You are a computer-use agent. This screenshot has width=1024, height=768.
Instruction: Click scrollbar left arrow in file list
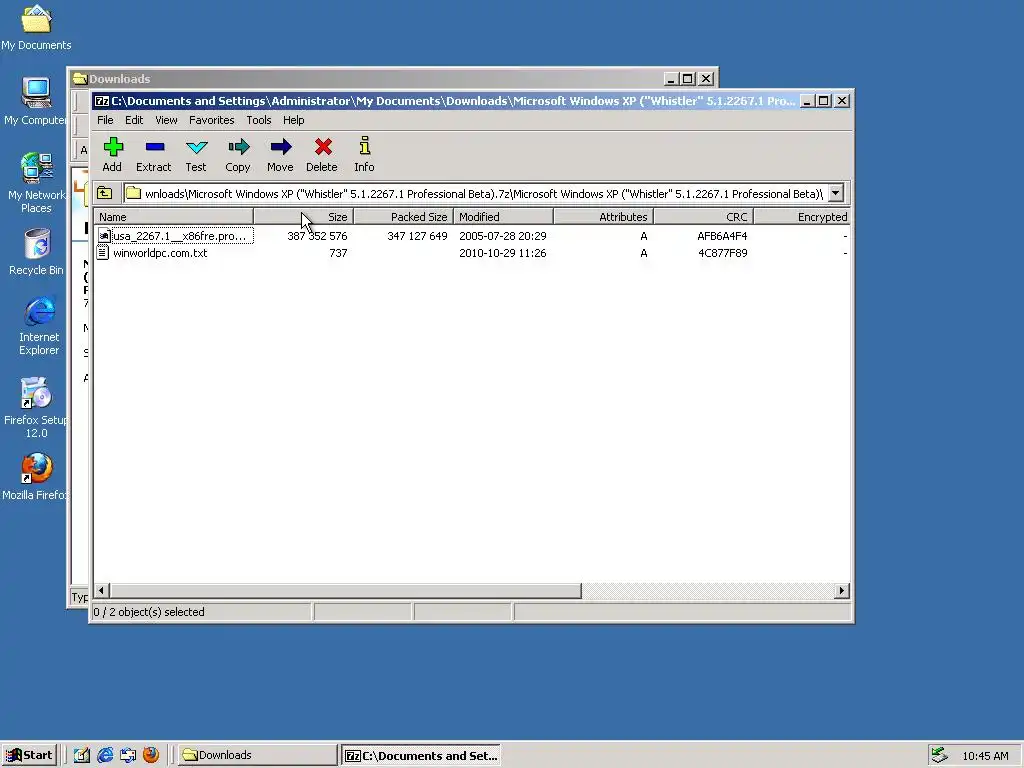101,590
